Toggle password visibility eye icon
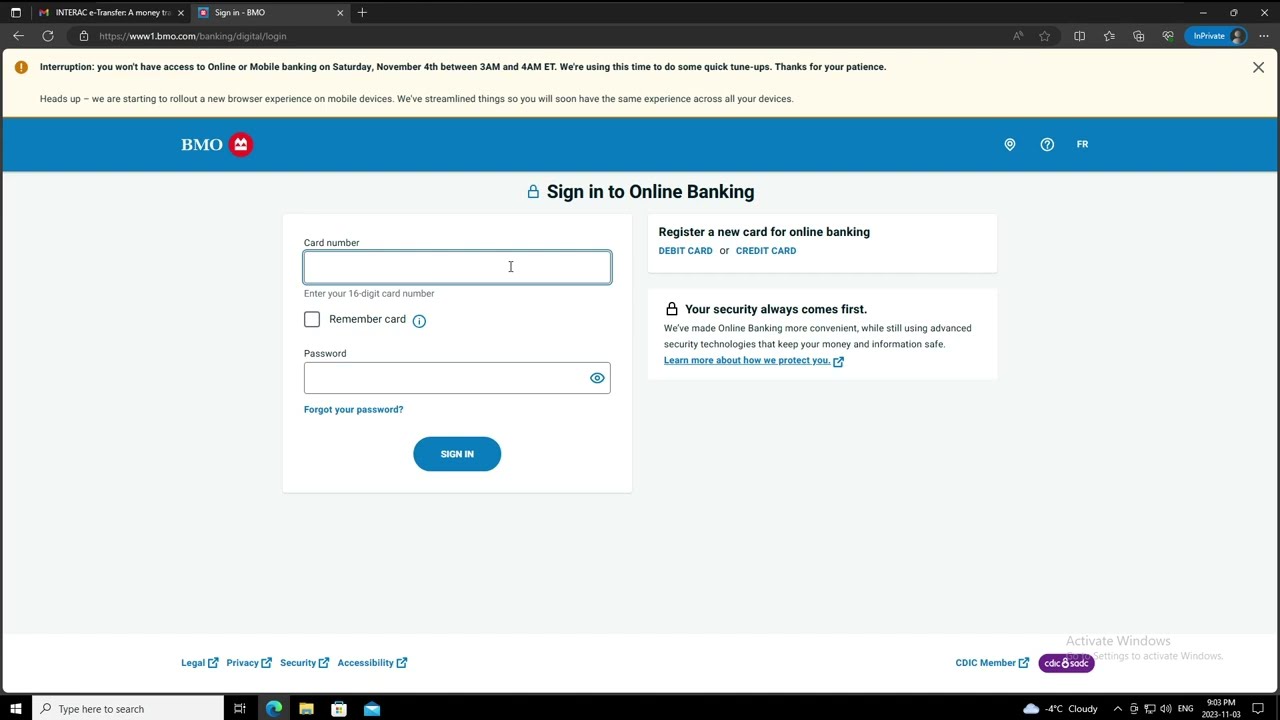 [x=597, y=378]
